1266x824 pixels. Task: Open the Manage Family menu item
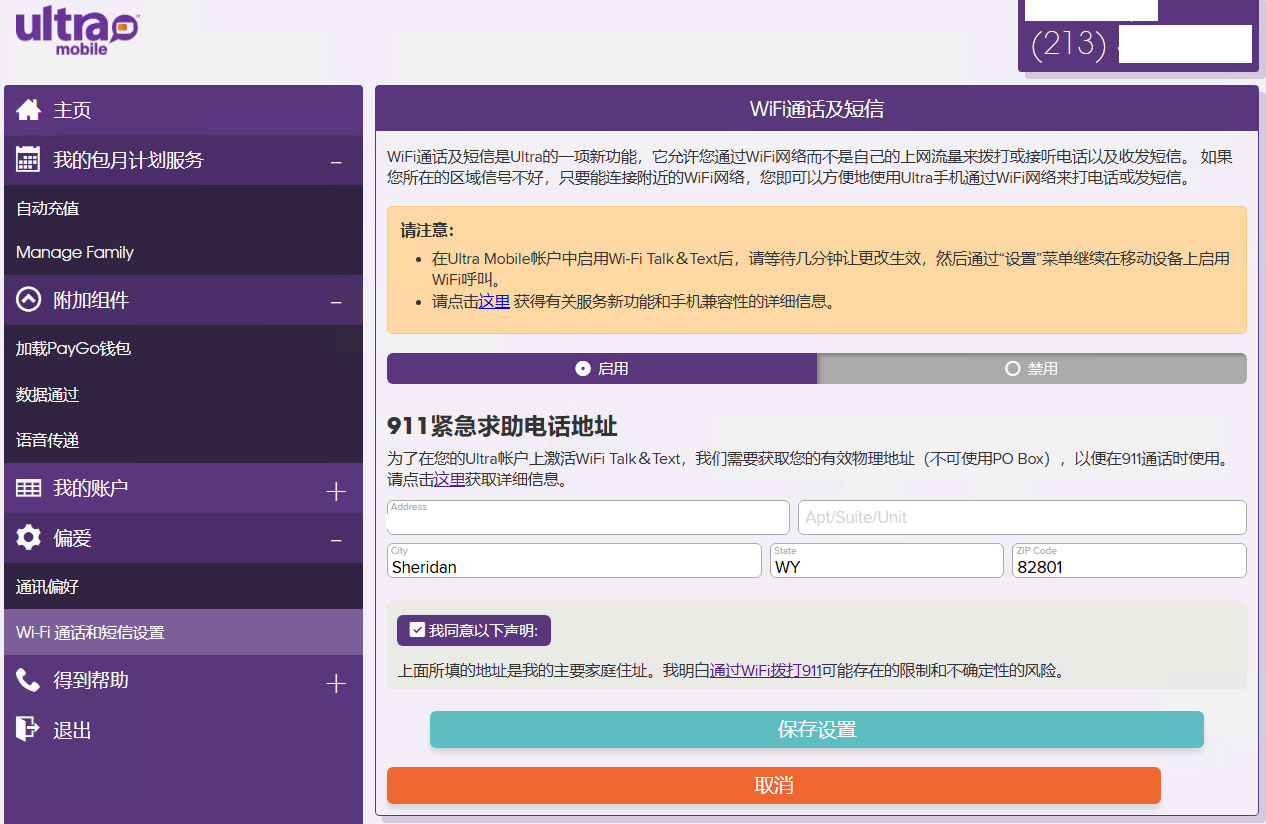(75, 253)
